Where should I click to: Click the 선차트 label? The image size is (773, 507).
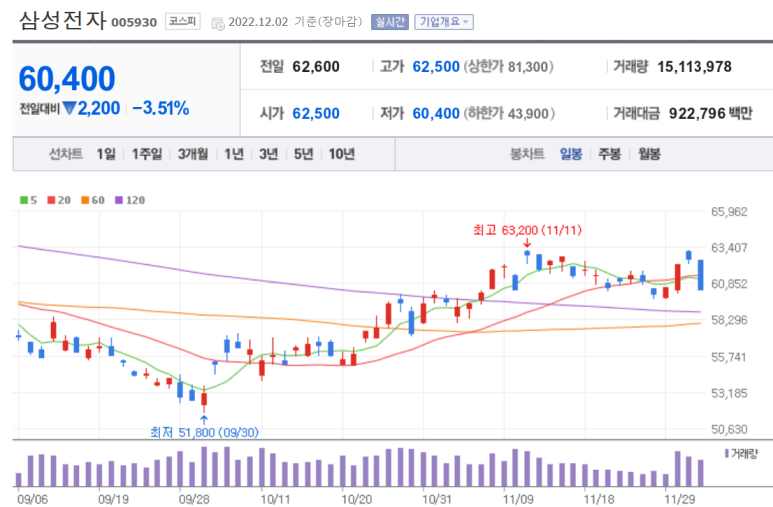point(66,154)
